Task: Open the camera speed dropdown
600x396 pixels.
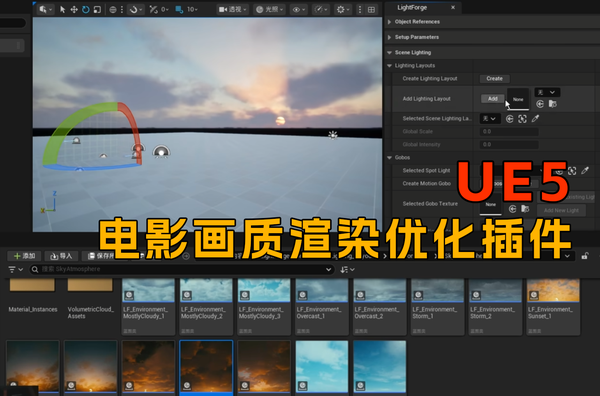Action: click(321, 10)
